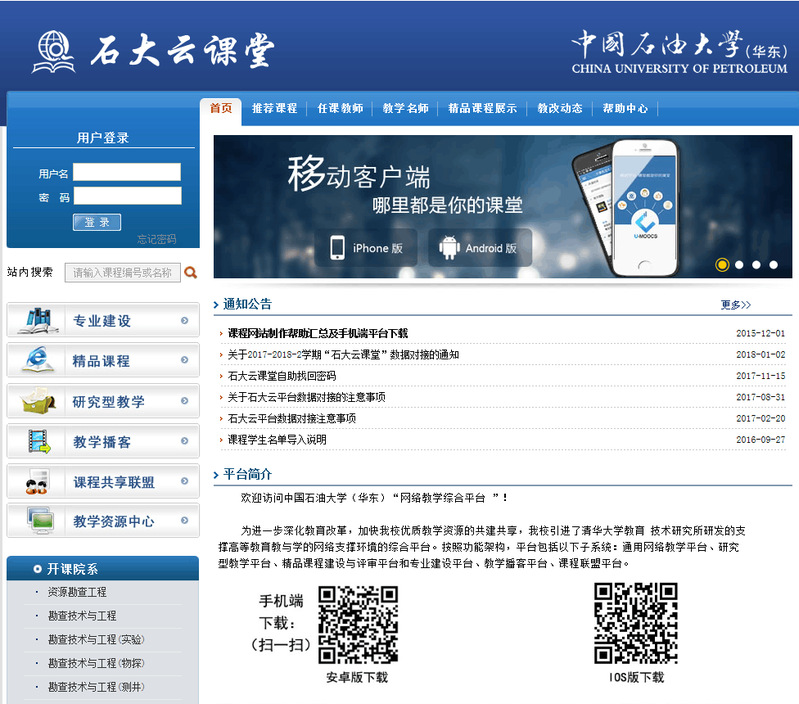Open the 教学名师 menu item
The height and width of the screenshot is (704, 799).
pyautogui.click(x=405, y=108)
